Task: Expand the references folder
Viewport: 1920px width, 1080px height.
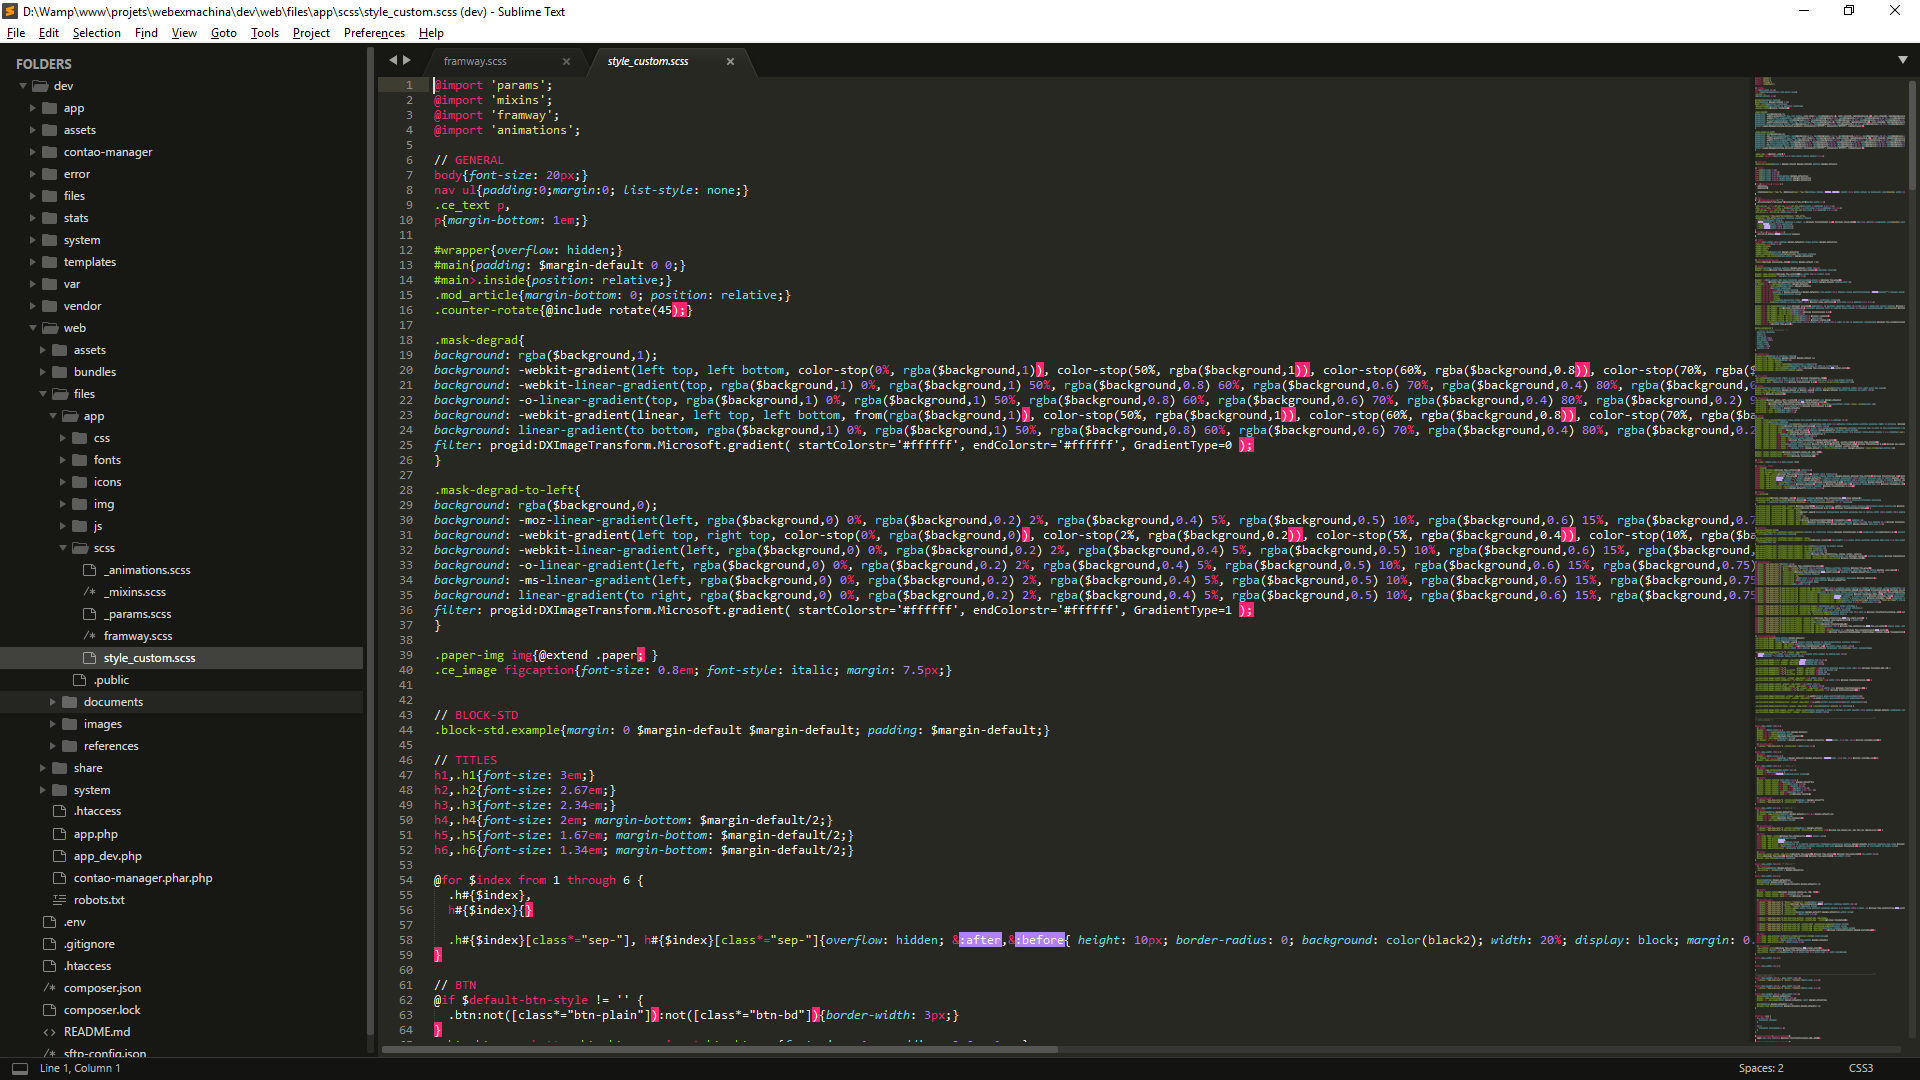Action: pos(53,746)
